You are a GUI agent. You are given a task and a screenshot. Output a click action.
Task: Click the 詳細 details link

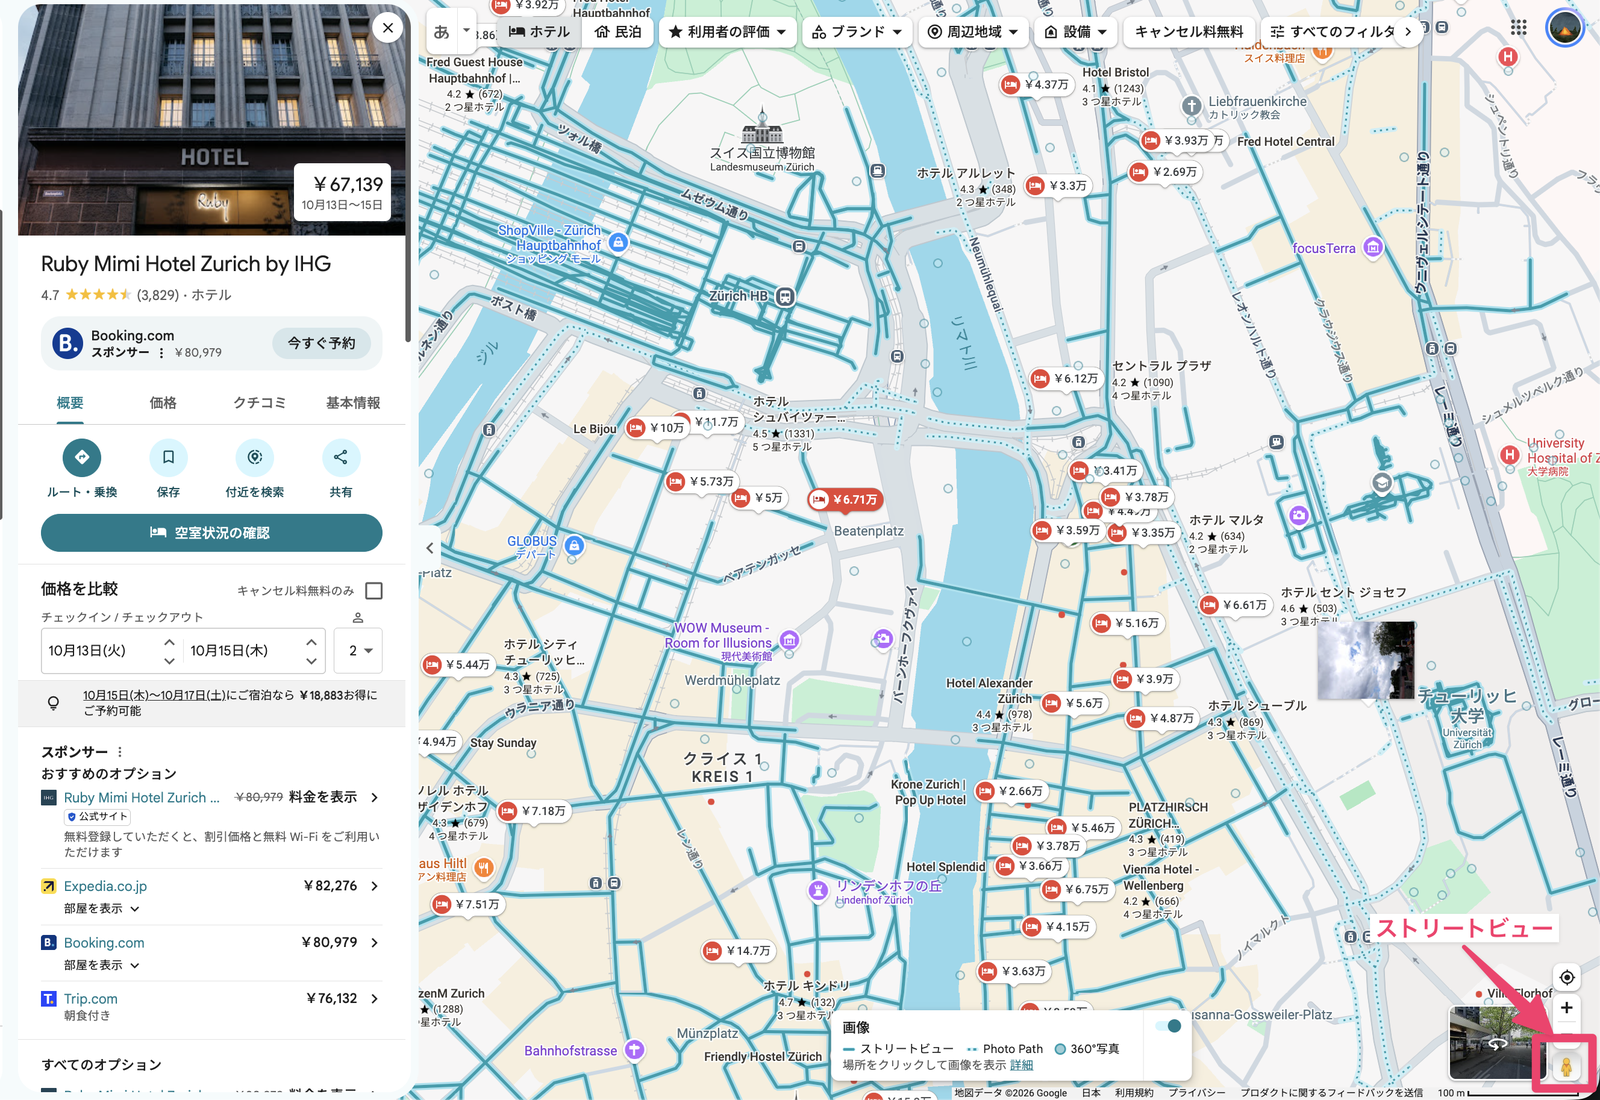click(x=1021, y=1066)
